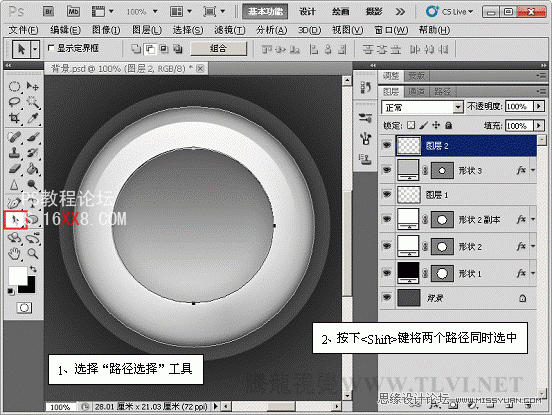Expand layer effects of 形状 1
The height and width of the screenshot is (415, 552).
(x=533, y=273)
